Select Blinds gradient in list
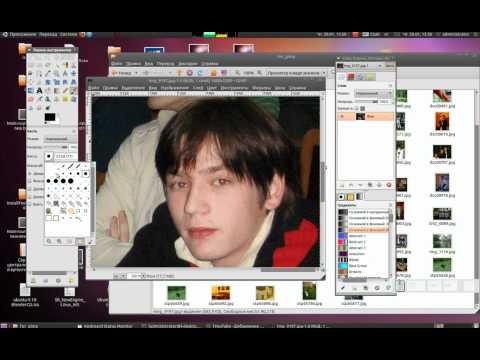This screenshot has height=360, width=480. tap(363, 260)
